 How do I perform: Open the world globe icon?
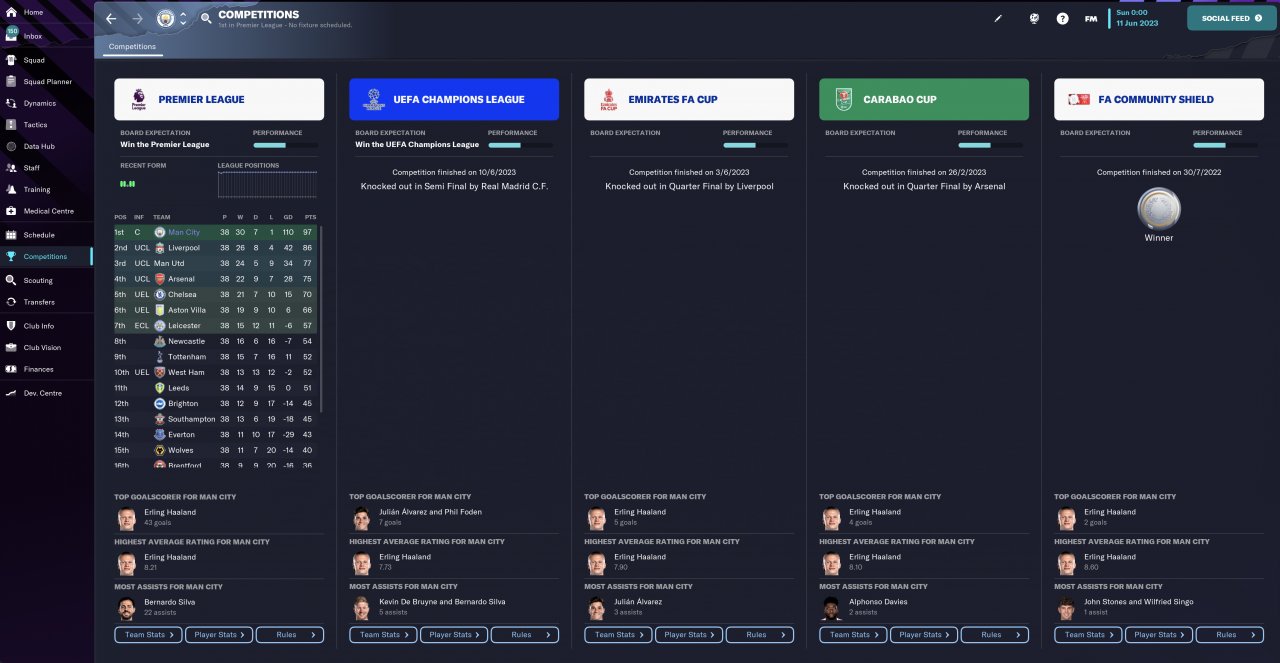coord(1035,18)
